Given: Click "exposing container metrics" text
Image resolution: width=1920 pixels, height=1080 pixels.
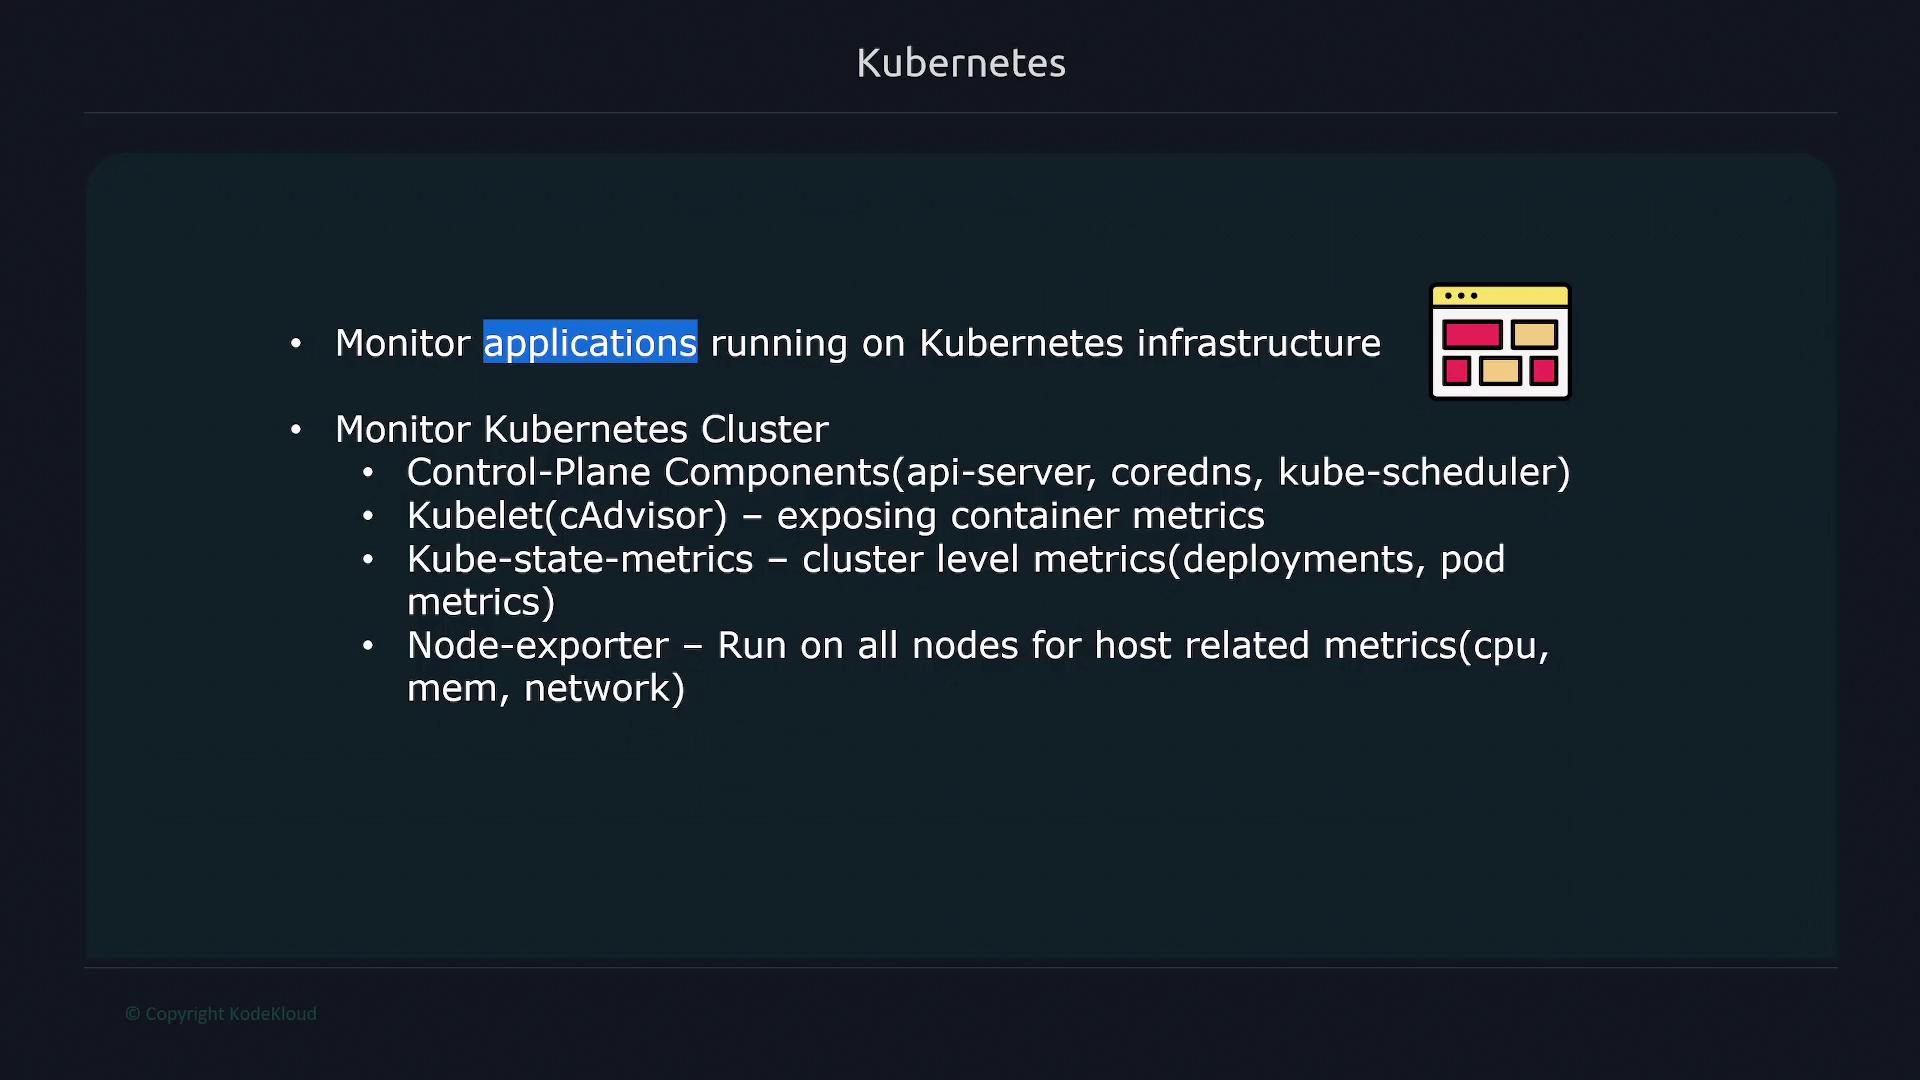Looking at the screenshot, I should point(1020,516).
